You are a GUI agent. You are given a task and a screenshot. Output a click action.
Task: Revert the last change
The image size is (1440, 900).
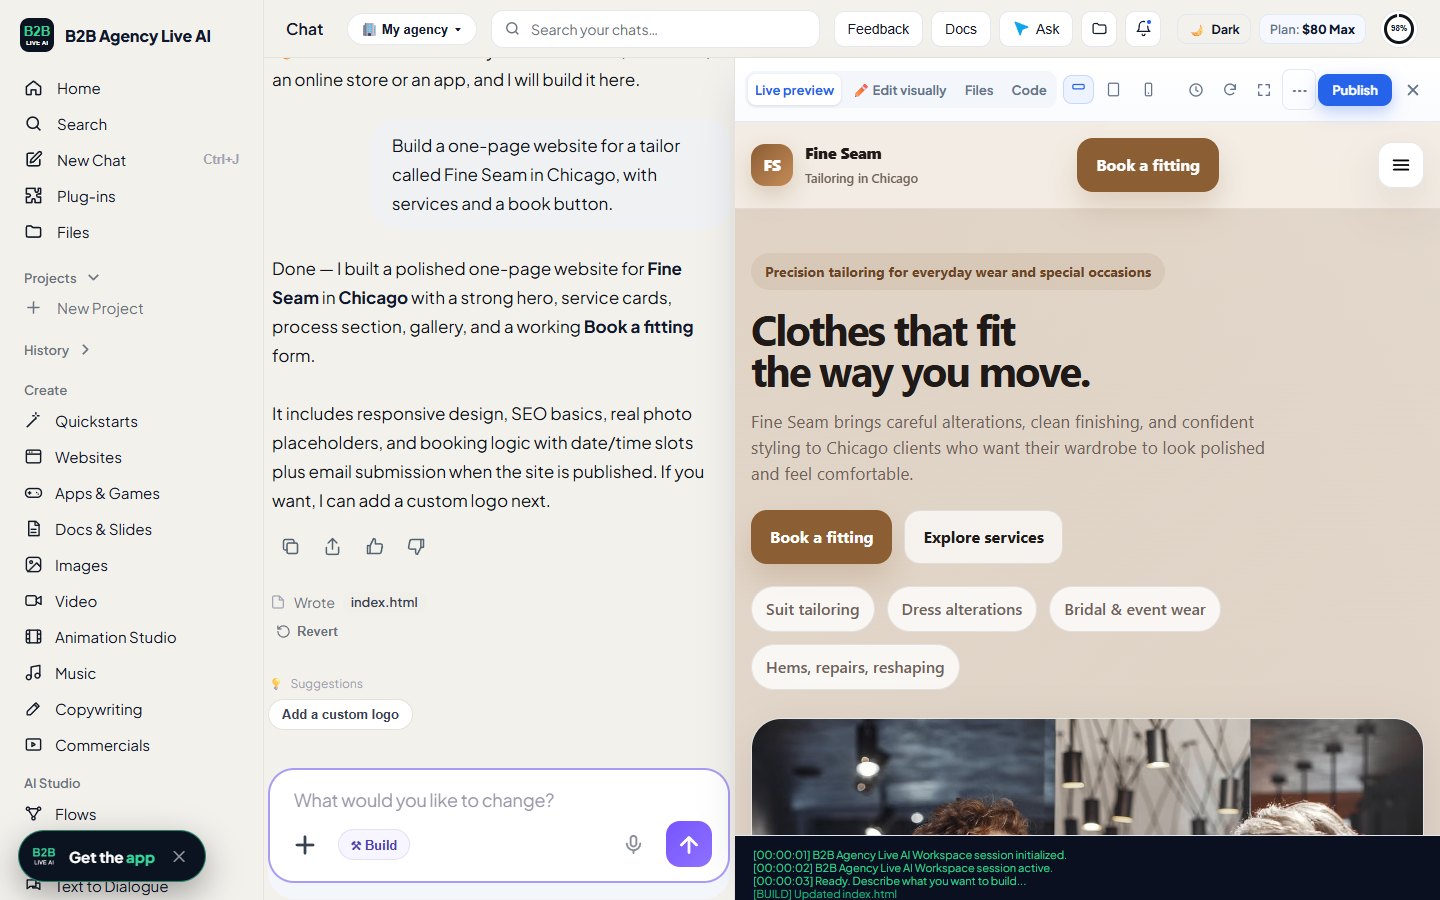pyautogui.click(x=308, y=631)
